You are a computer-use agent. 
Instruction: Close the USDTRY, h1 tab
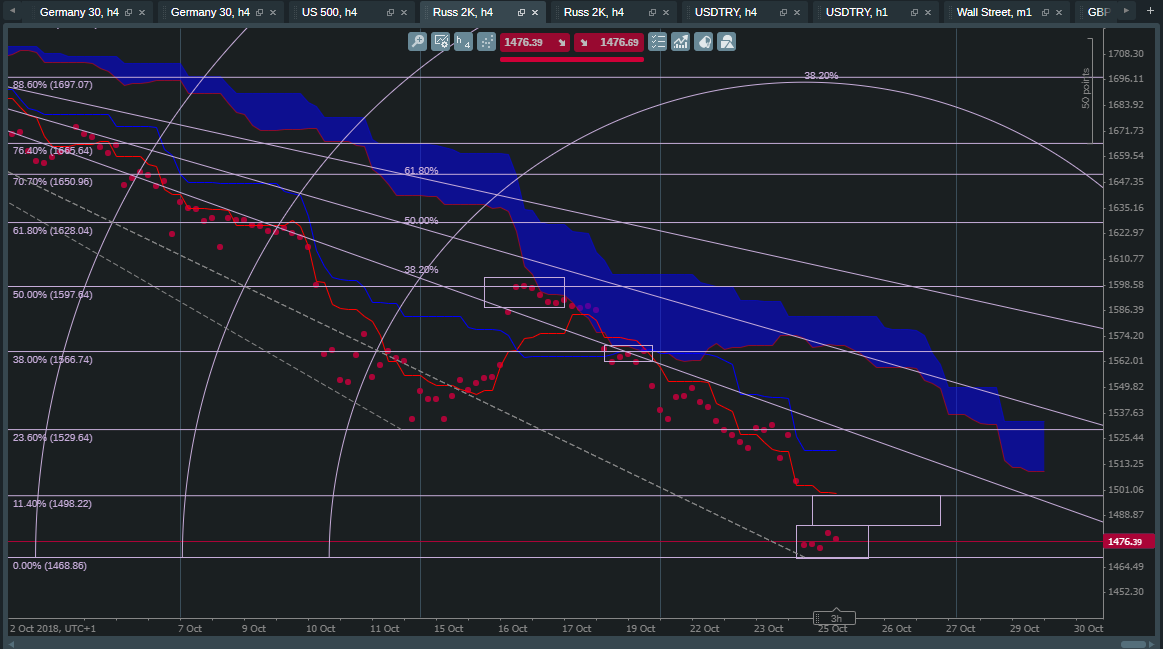pyautogui.click(x=928, y=13)
